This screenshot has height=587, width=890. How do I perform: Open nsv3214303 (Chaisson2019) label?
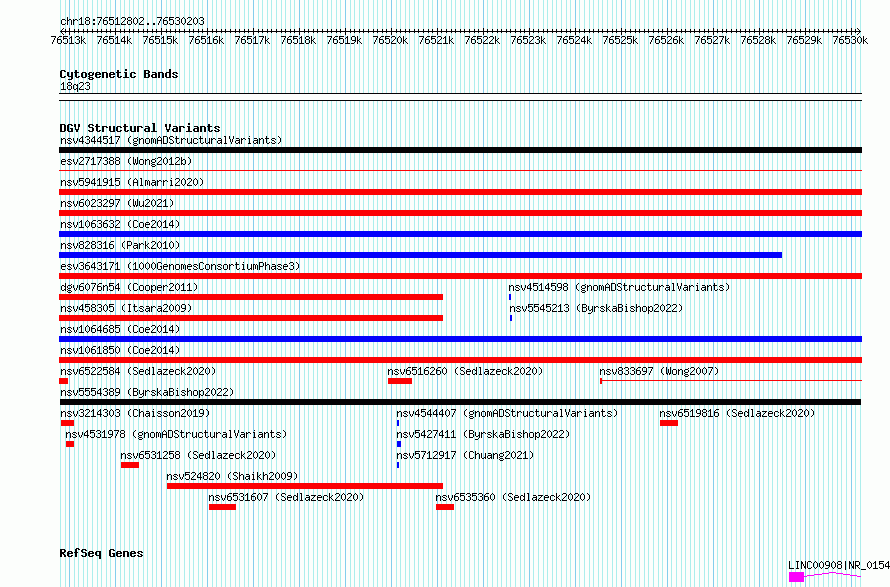[x=135, y=413]
